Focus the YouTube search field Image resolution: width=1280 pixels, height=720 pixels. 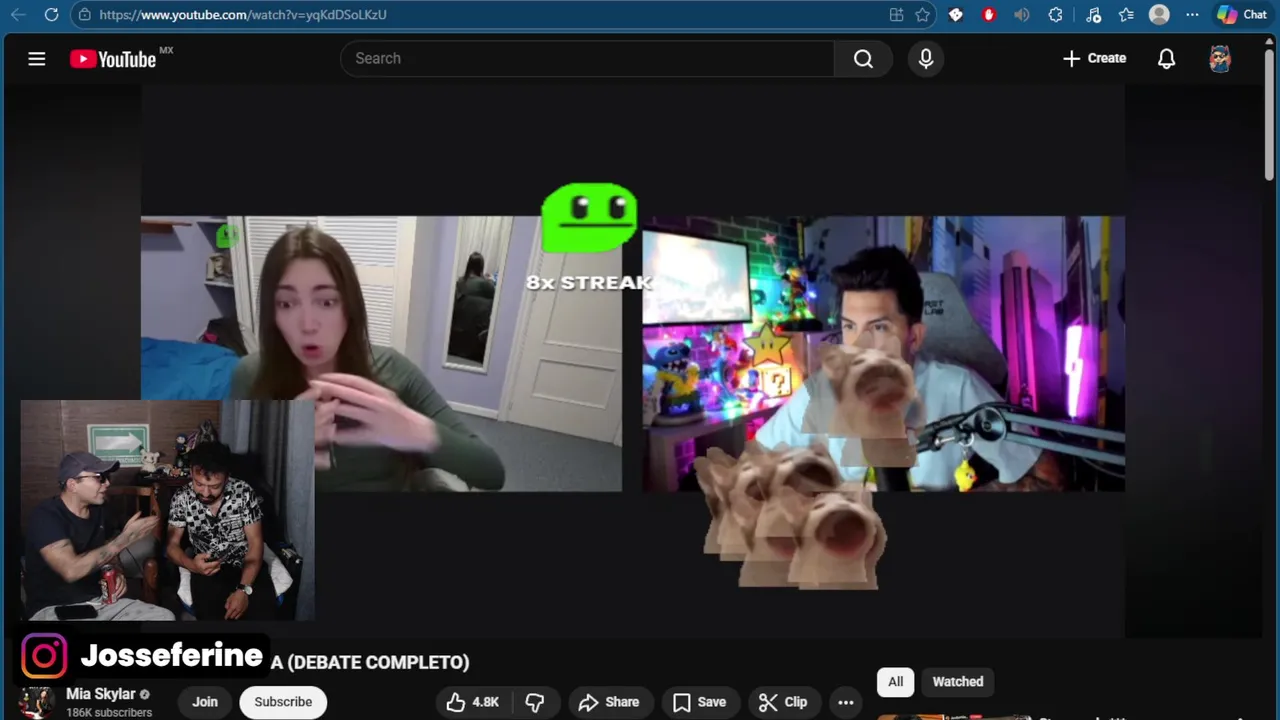click(587, 59)
